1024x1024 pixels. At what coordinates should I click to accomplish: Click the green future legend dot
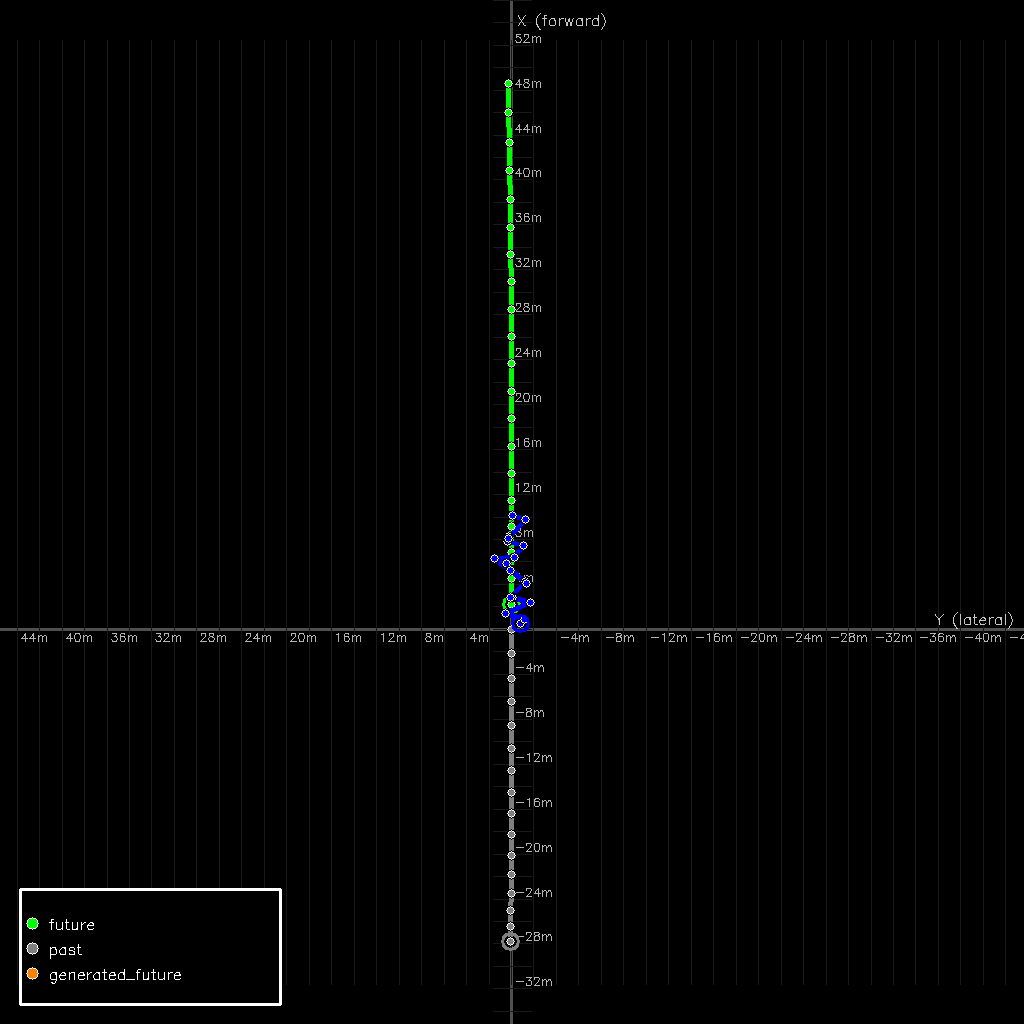click(33, 923)
